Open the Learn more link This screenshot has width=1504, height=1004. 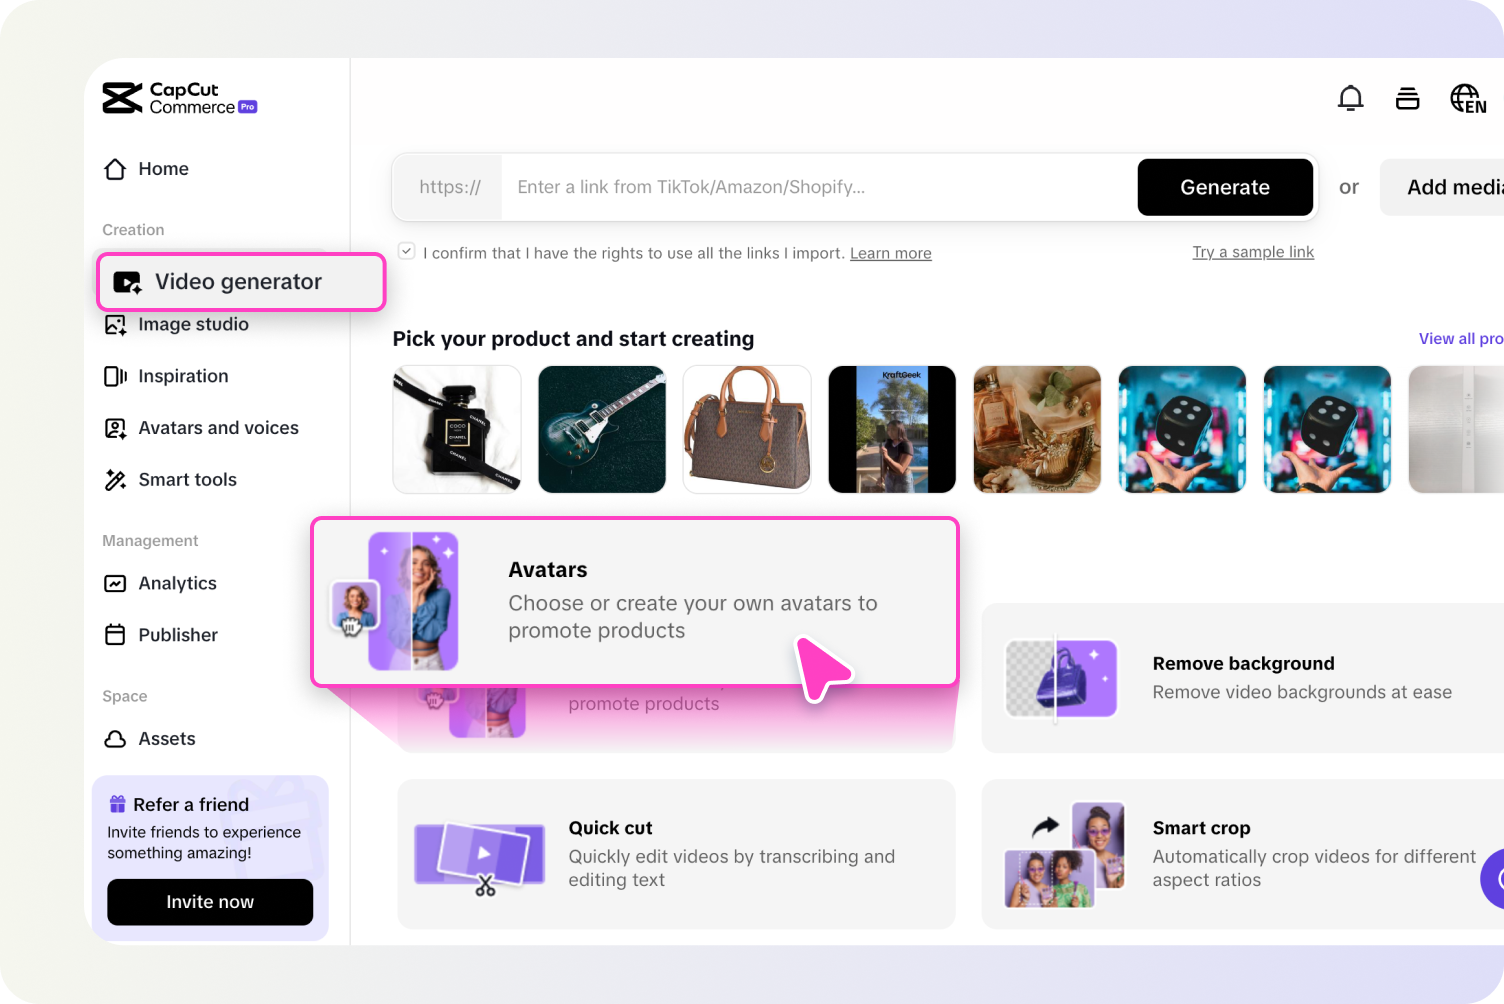(x=890, y=253)
